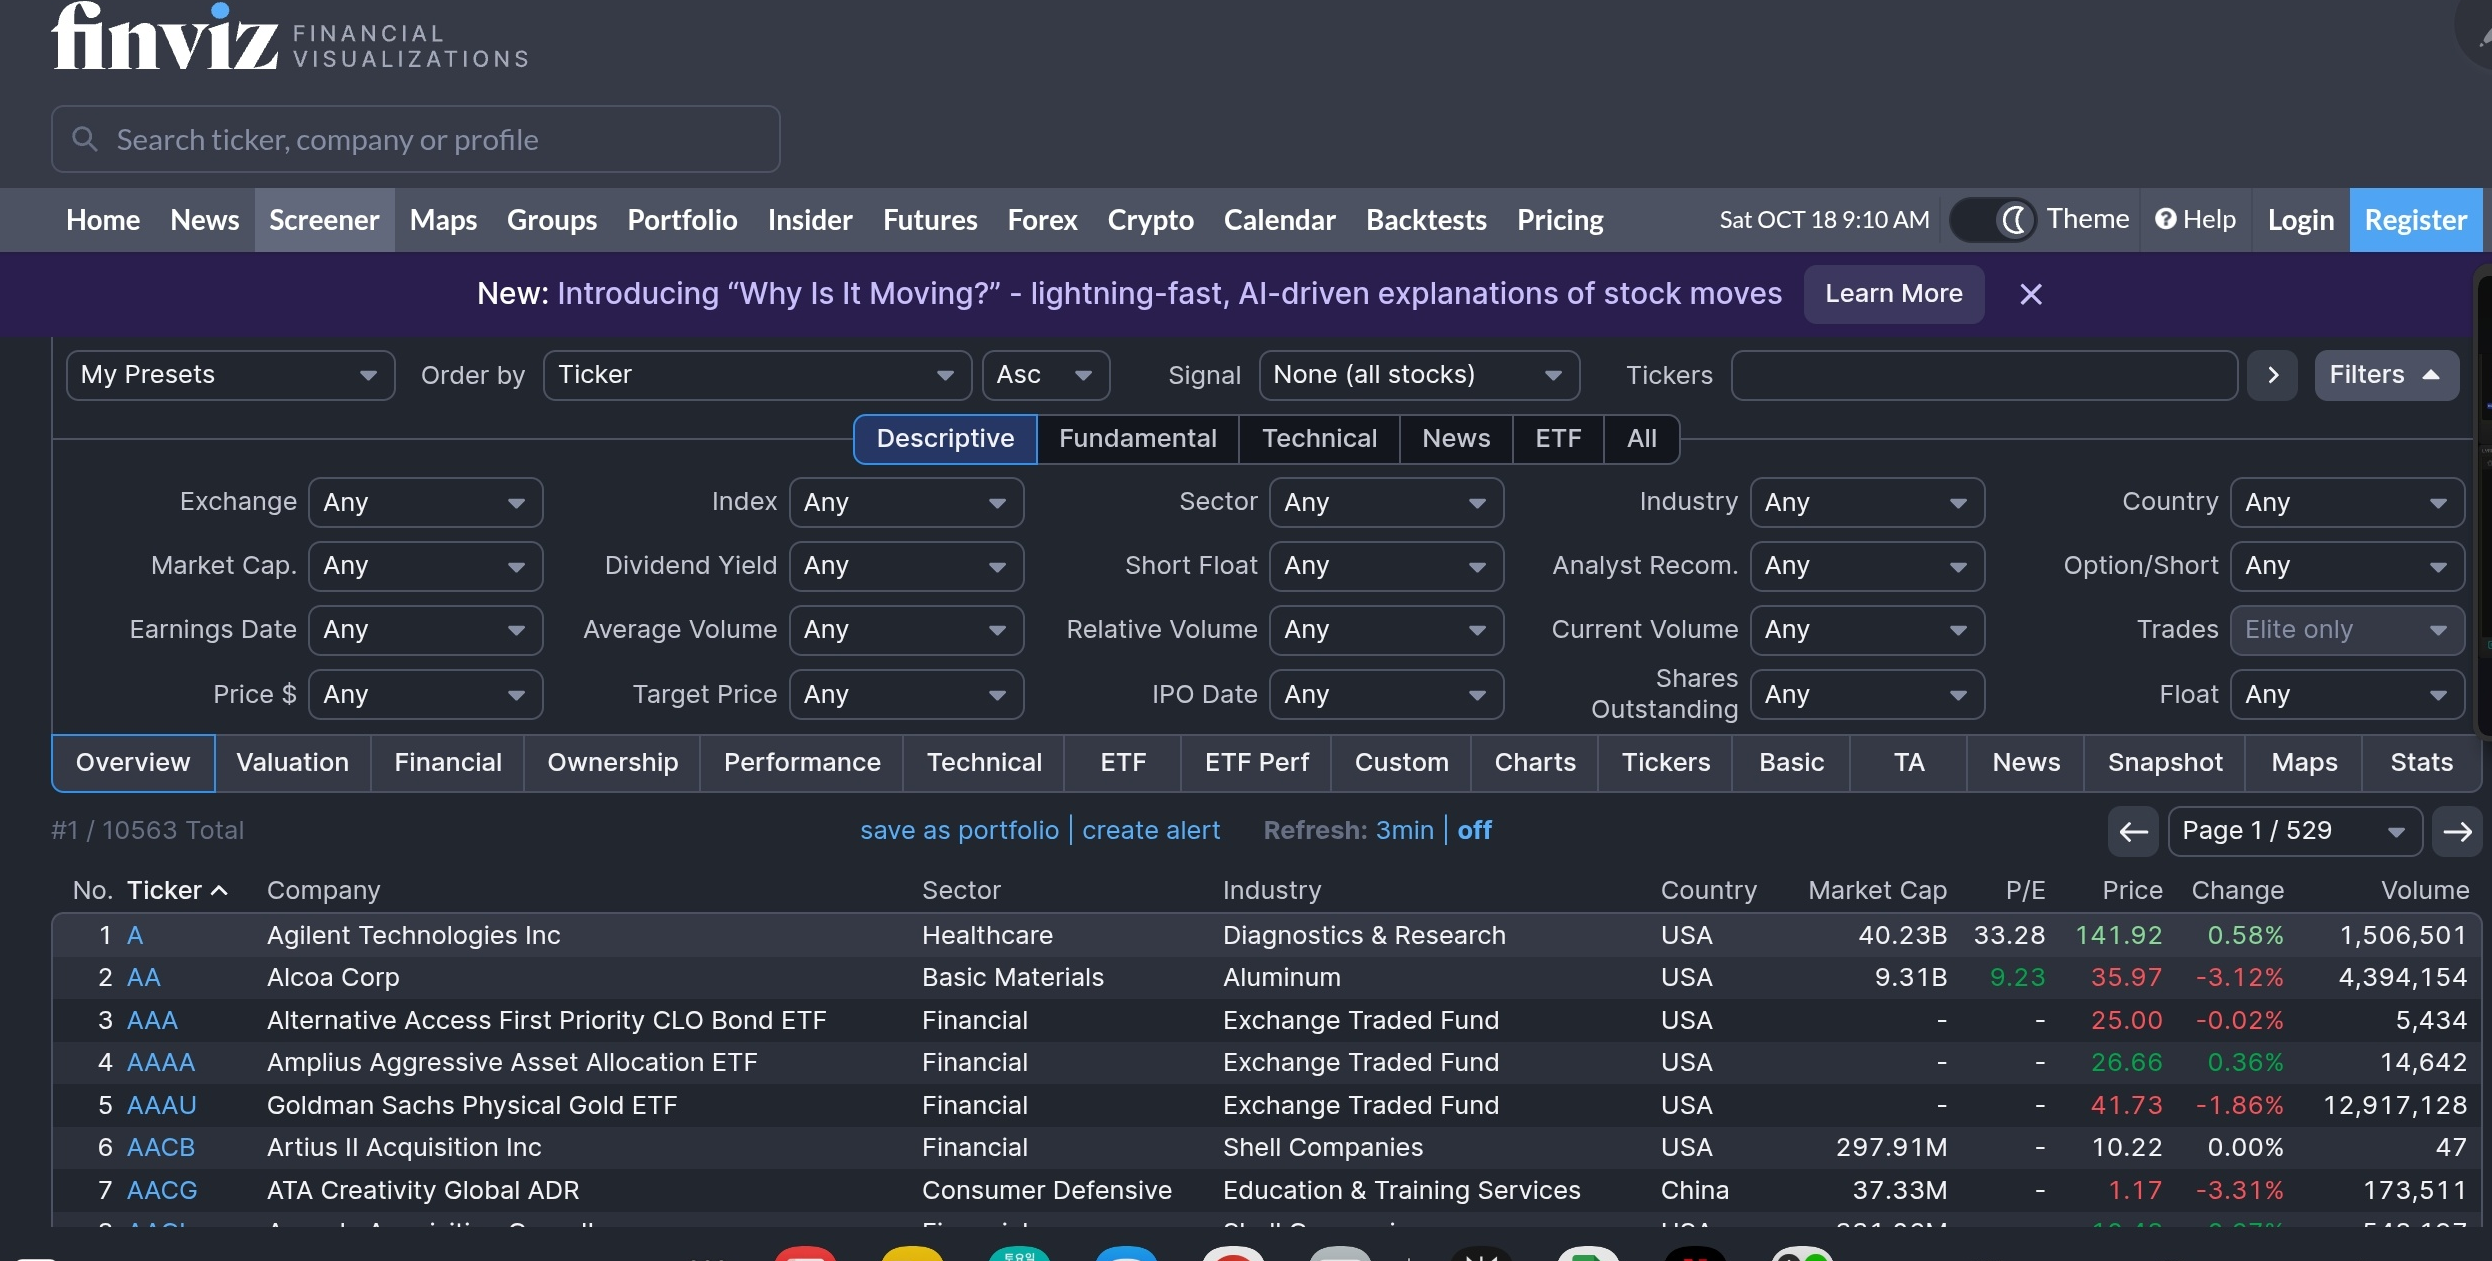The image size is (2492, 1261).
Task: Open the AACG ticker link
Action: point(162,1190)
